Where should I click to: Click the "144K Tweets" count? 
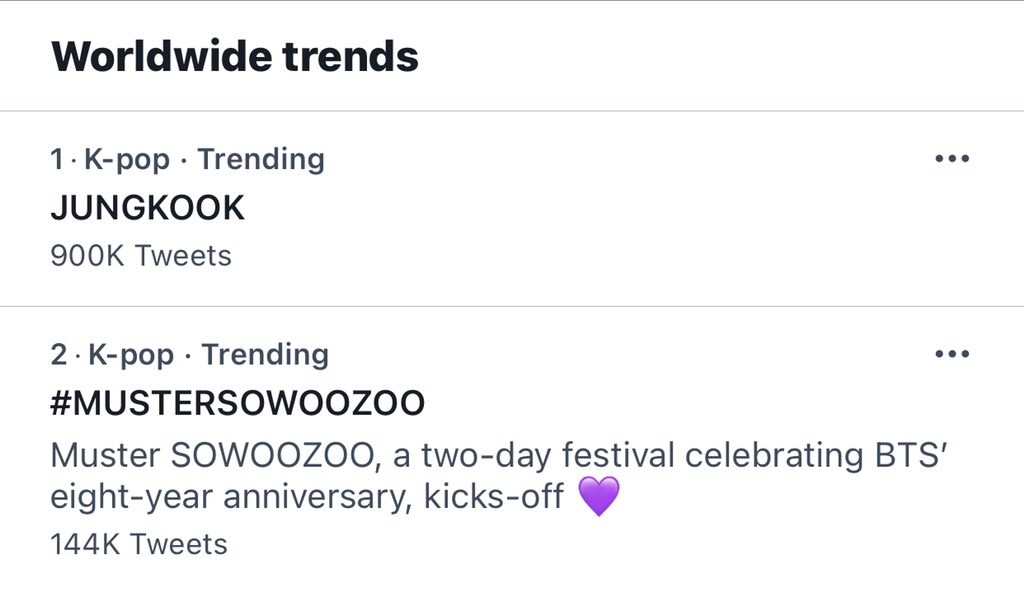coord(139,544)
